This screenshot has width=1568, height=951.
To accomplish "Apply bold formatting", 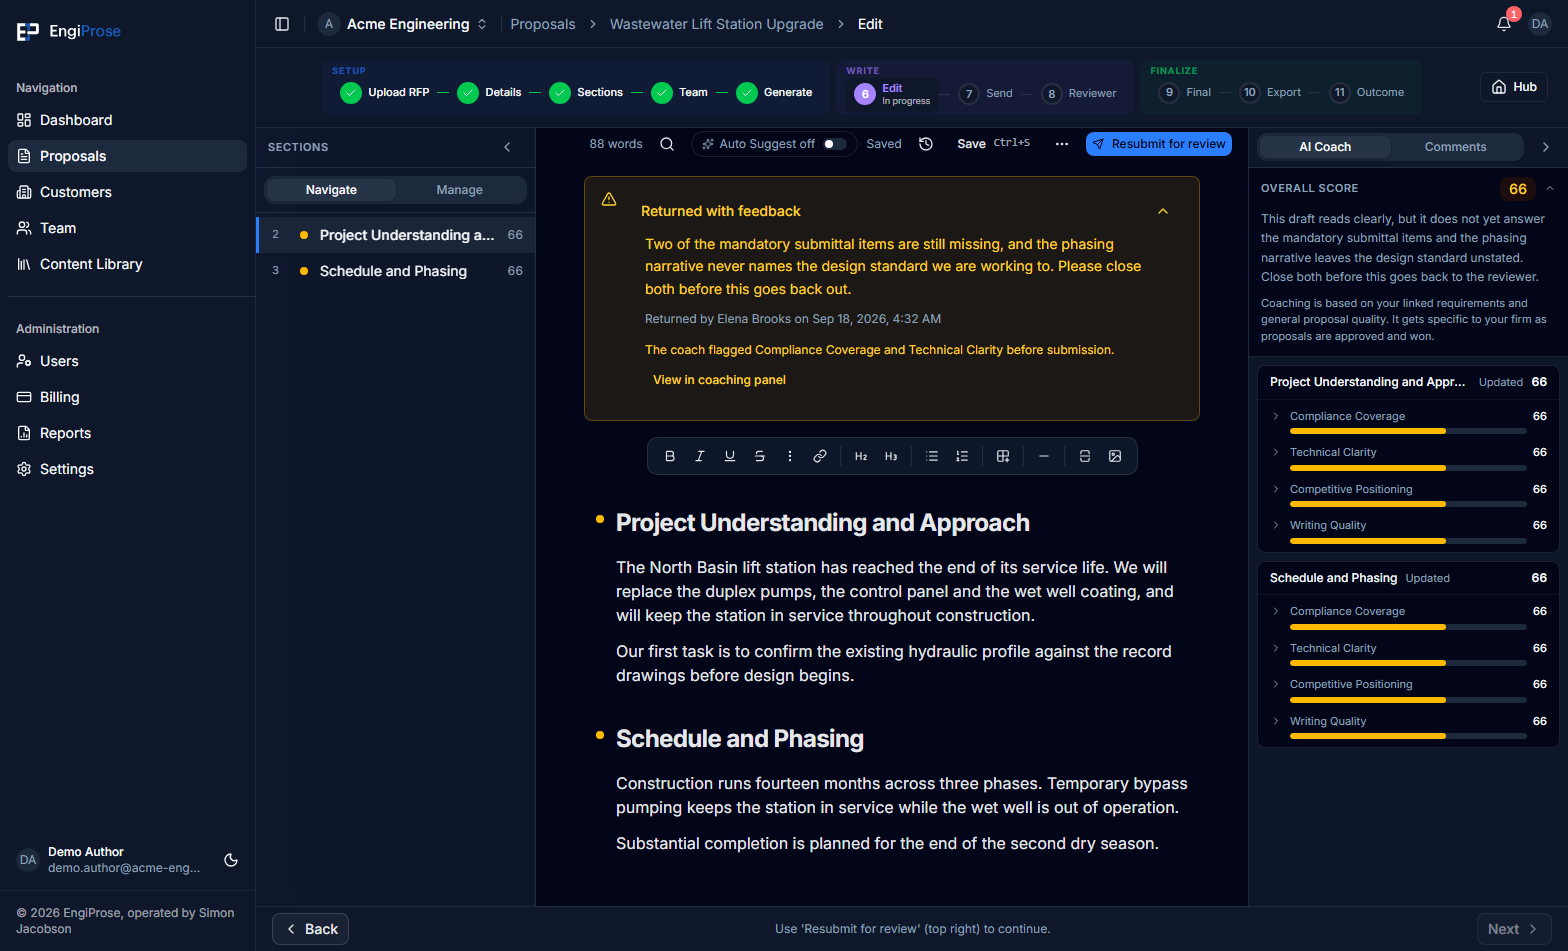I will 670,456.
